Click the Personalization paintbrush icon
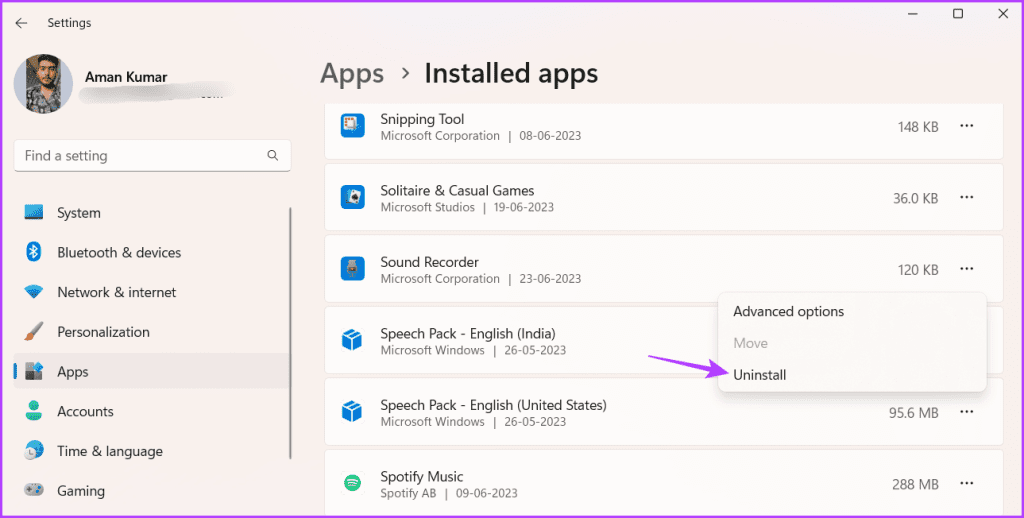The width and height of the screenshot is (1024, 518). [x=34, y=331]
